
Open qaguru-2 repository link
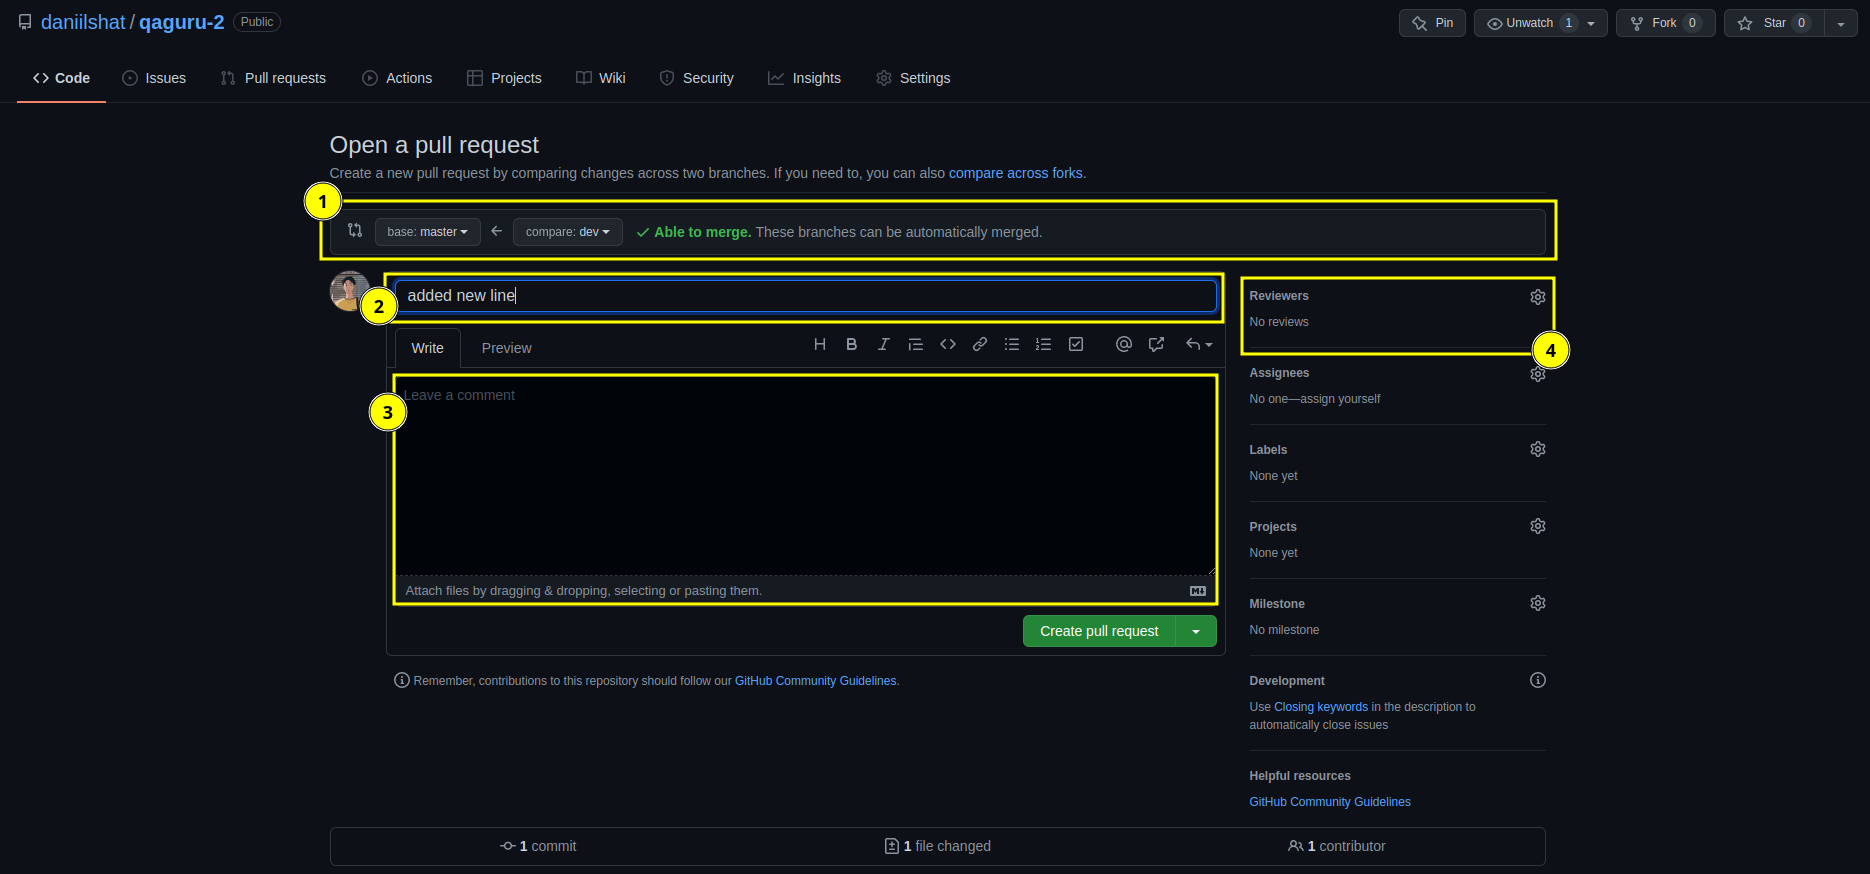pyautogui.click(x=181, y=22)
